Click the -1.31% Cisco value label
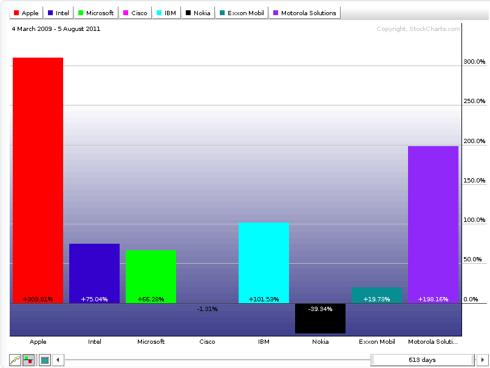Viewport: 490px width, 368px height. pyautogui.click(x=207, y=309)
